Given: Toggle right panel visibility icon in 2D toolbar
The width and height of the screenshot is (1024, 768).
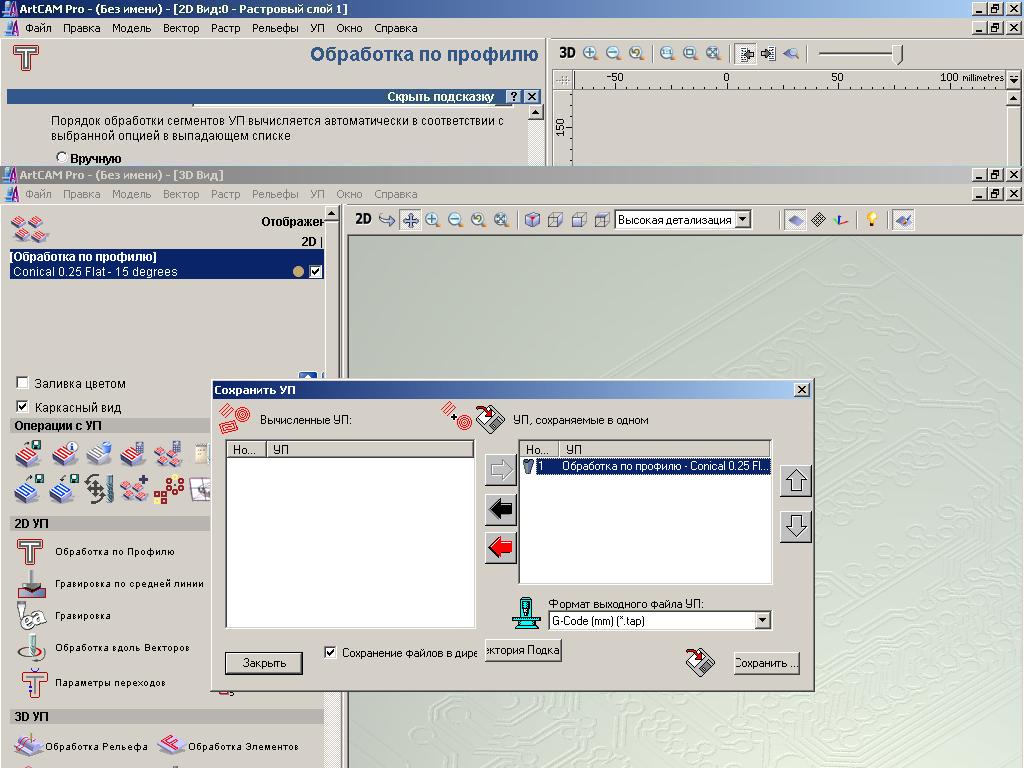Looking at the screenshot, I should [x=768, y=54].
